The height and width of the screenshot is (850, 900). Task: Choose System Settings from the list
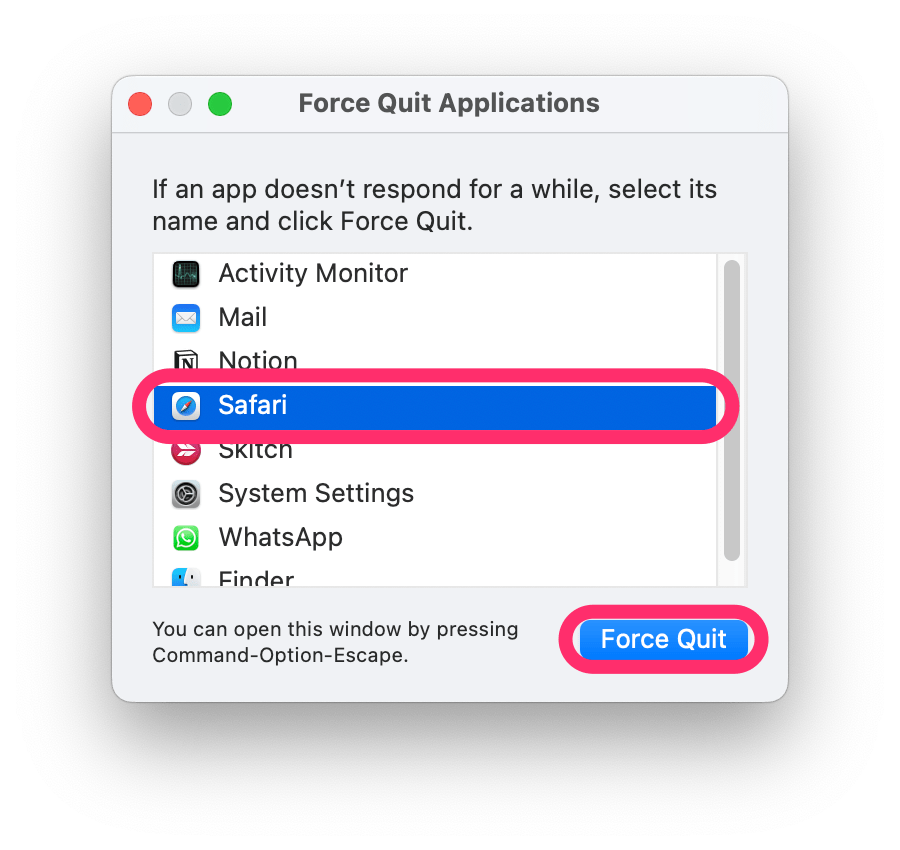[x=435, y=494]
